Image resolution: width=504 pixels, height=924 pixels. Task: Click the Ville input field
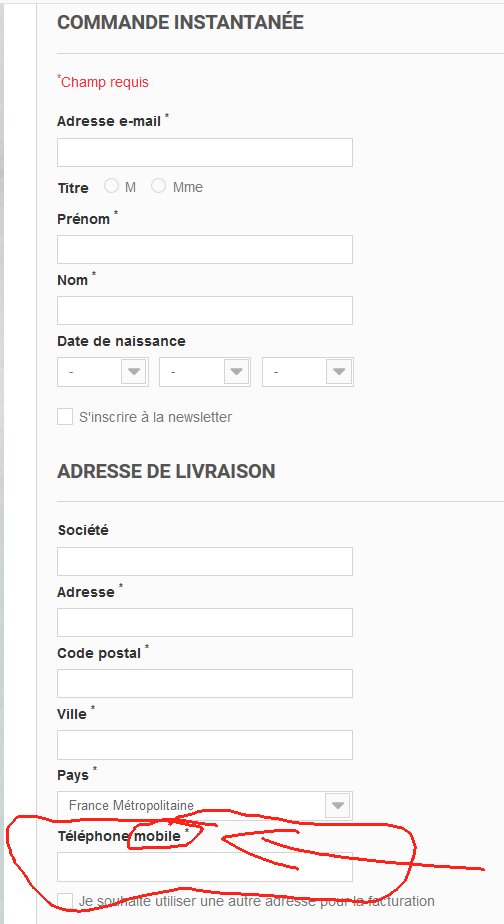click(205, 745)
